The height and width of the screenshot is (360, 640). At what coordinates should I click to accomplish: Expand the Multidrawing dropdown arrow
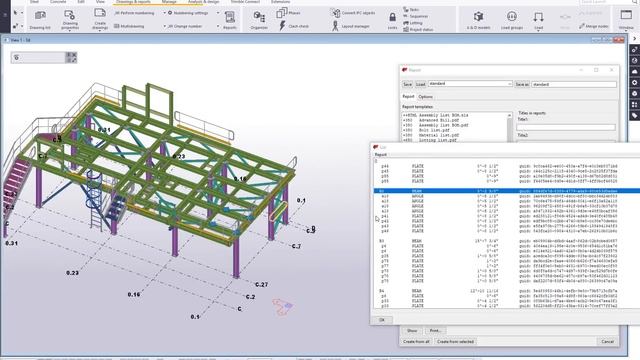(164, 26)
